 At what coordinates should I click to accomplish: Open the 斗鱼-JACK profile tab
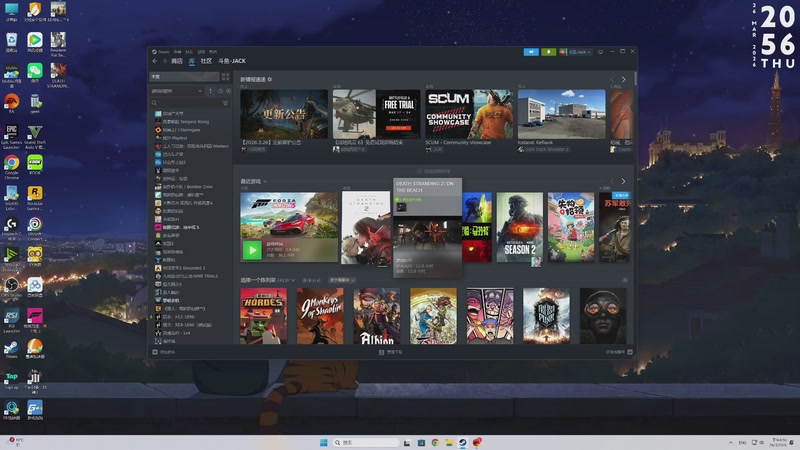(232, 61)
